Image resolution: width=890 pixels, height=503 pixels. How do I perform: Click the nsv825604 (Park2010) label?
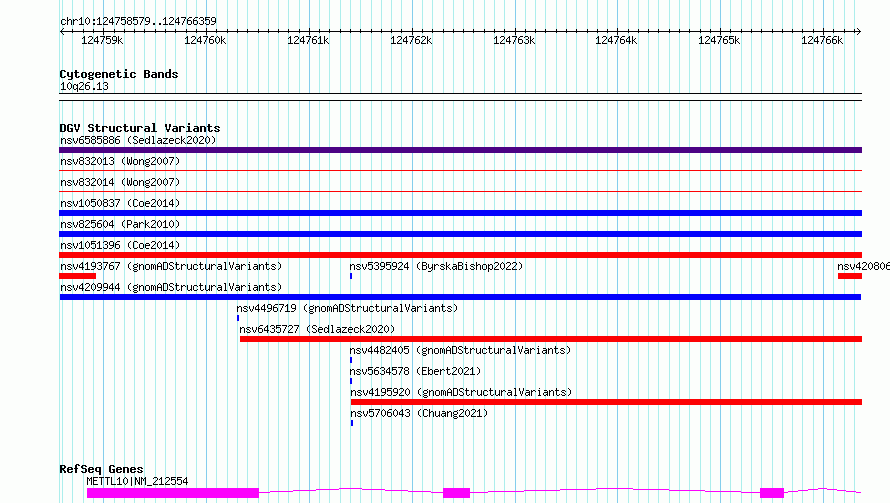pos(120,224)
